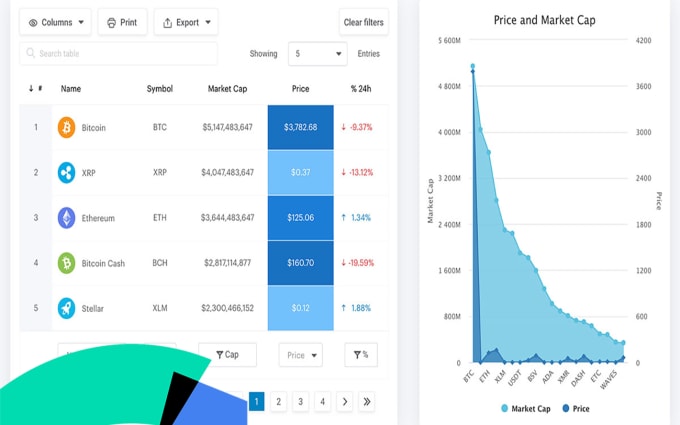Click the next page arrow
Screen dimensions: 680x425
point(345,402)
